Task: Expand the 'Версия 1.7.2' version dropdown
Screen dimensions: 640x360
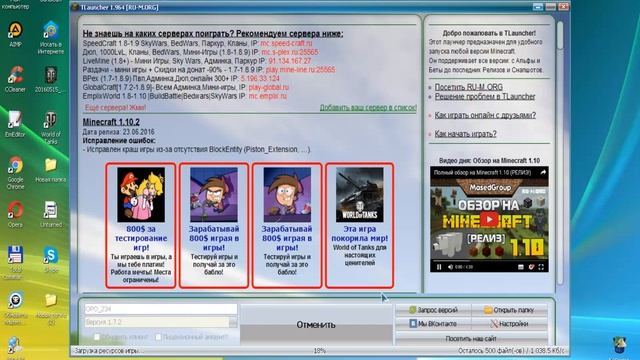Action: click(x=233, y=322)
